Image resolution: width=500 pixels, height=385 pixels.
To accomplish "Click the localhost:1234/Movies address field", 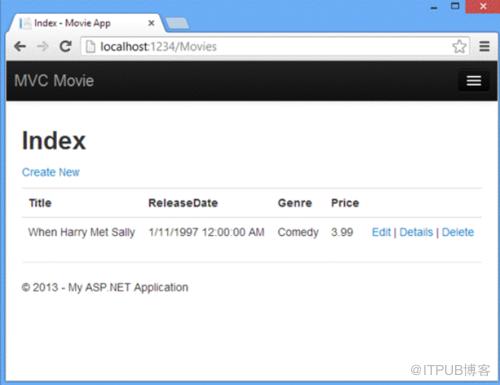I will (275, 46).
